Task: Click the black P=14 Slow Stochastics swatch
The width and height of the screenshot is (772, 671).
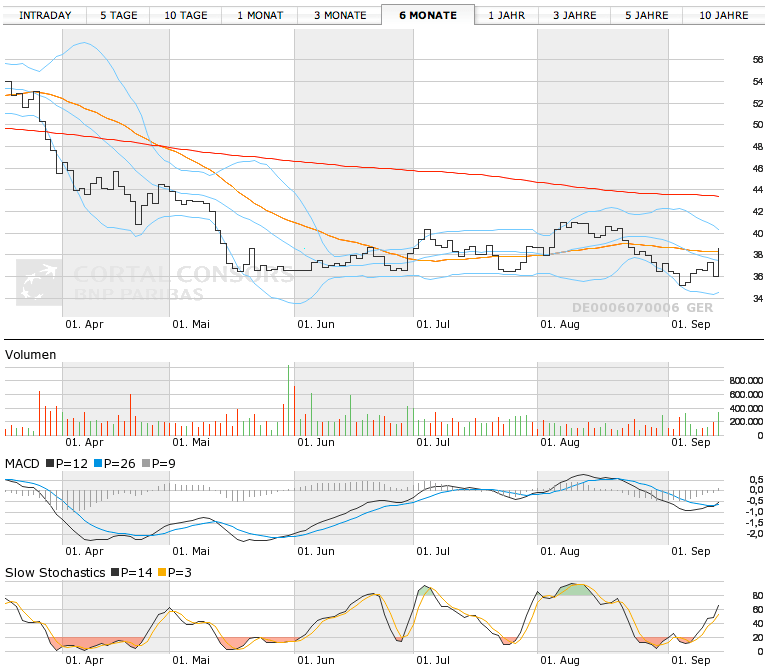Action: 114,573
